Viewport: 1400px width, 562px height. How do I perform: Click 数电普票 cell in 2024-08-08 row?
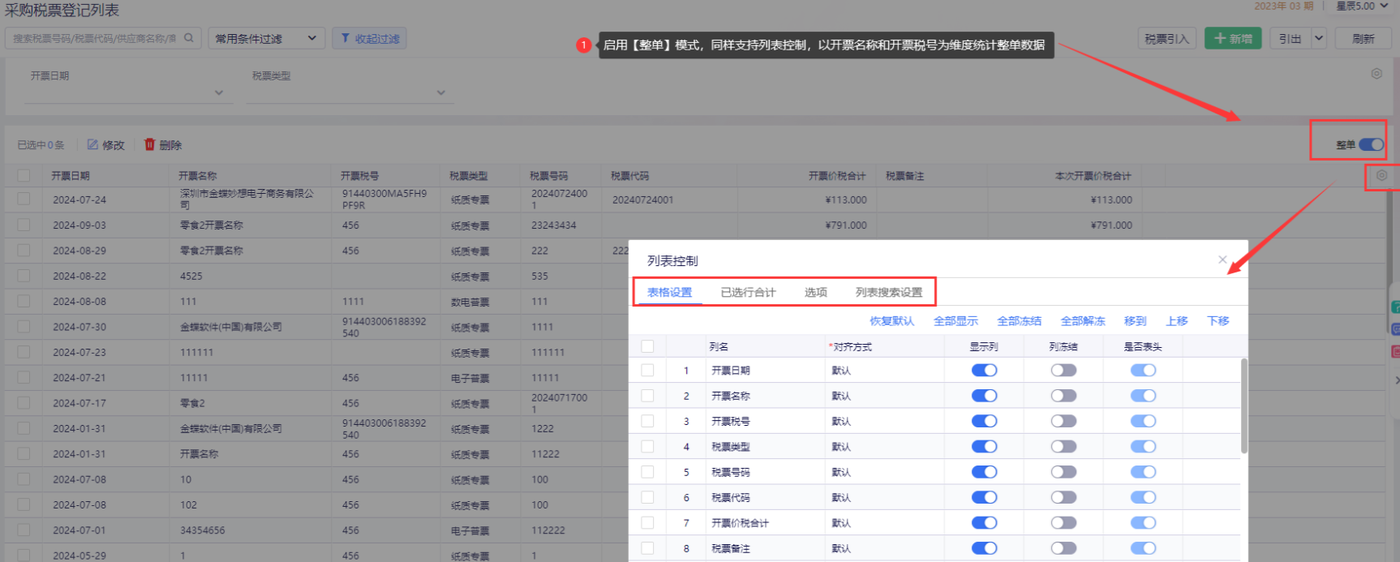pyautogui.click(x=470, y=301)
